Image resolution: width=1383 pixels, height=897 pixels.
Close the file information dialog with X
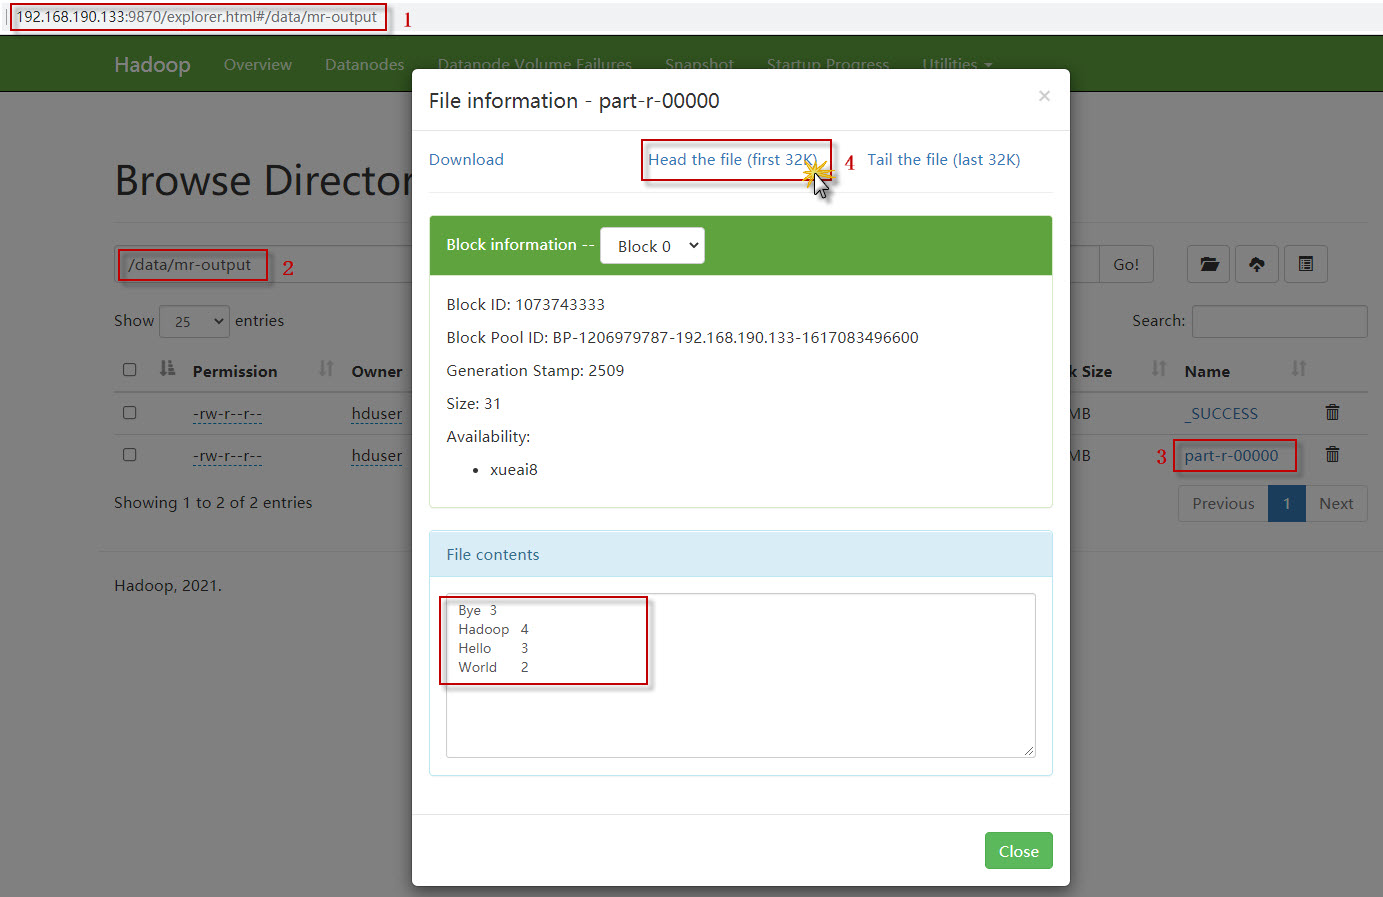coord(1044,96)
